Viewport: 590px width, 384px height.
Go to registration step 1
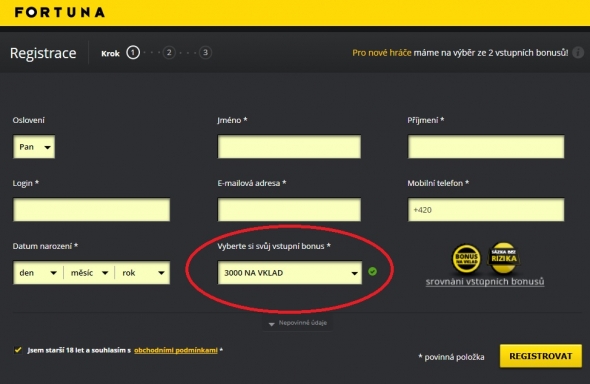tap(133, 53)
